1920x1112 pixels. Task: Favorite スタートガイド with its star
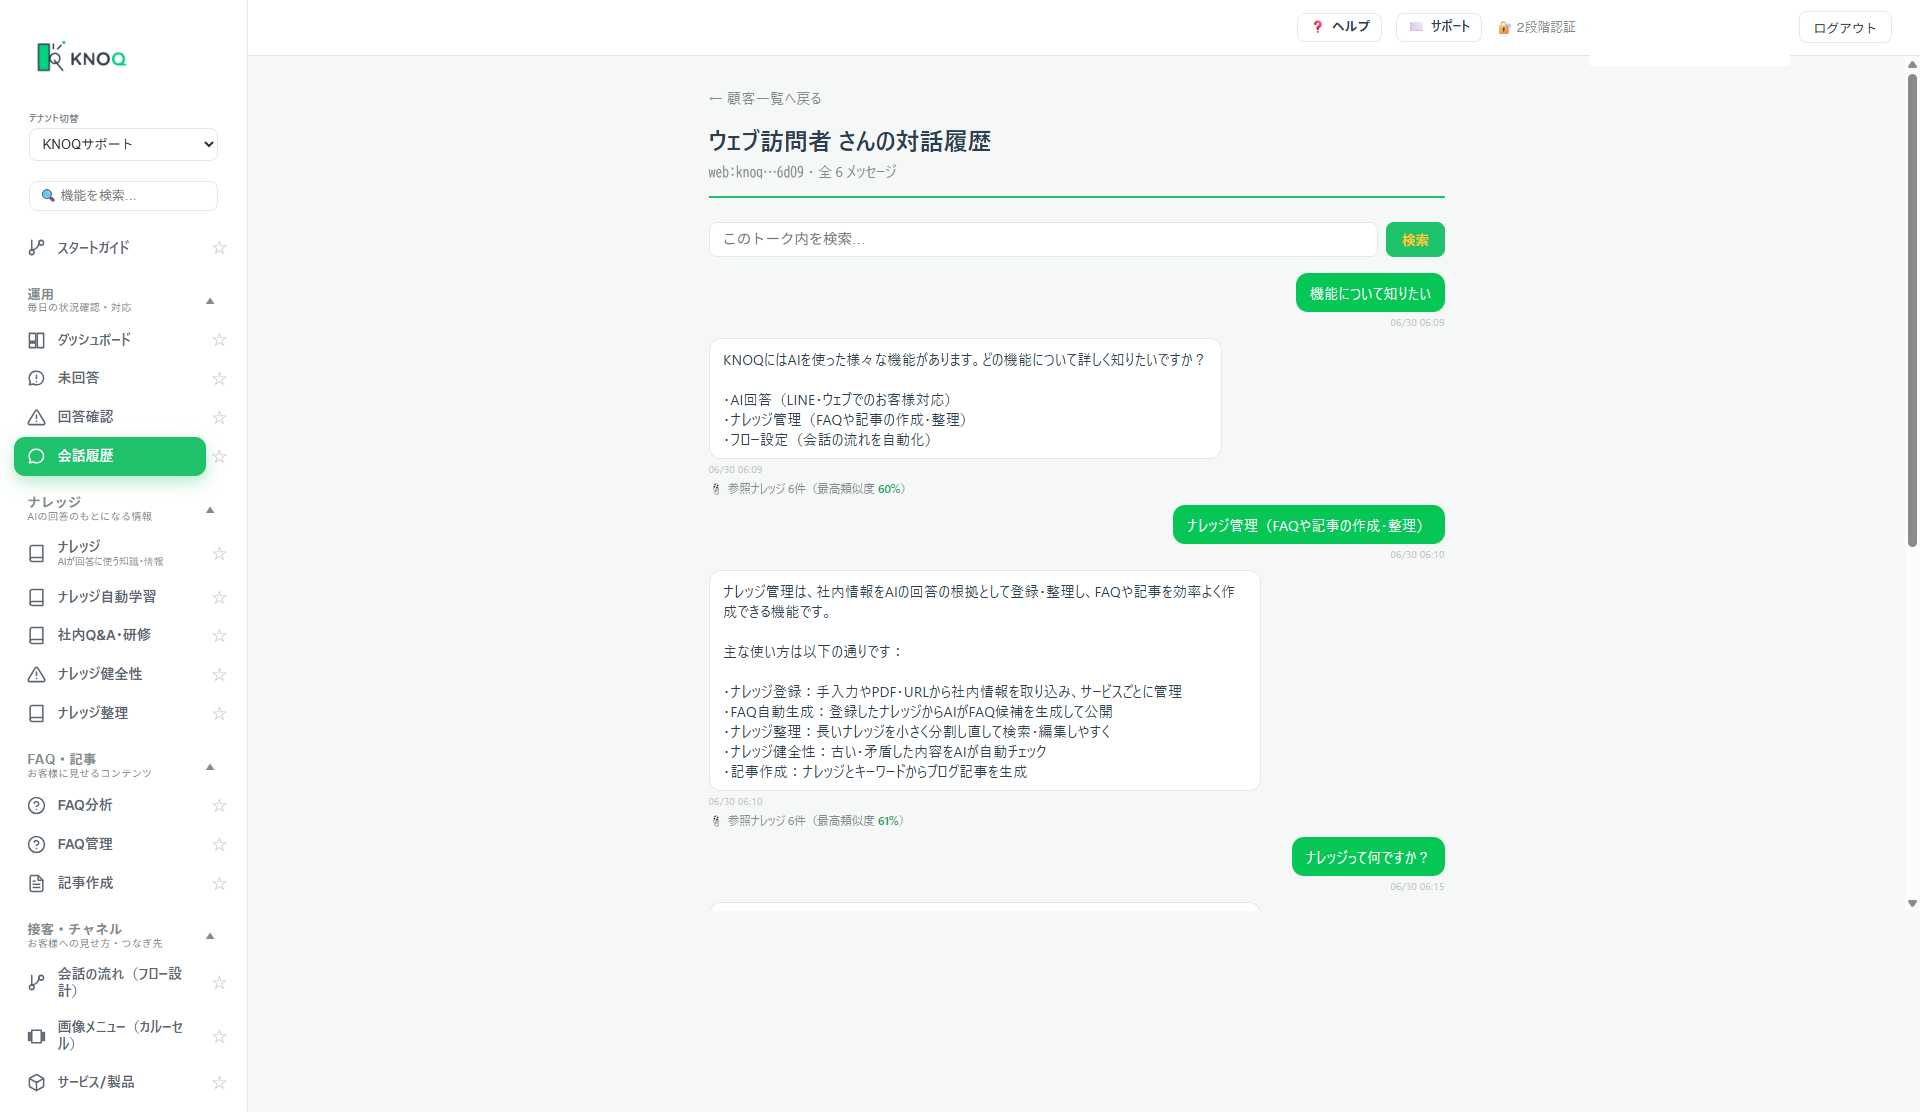(219, 247)
